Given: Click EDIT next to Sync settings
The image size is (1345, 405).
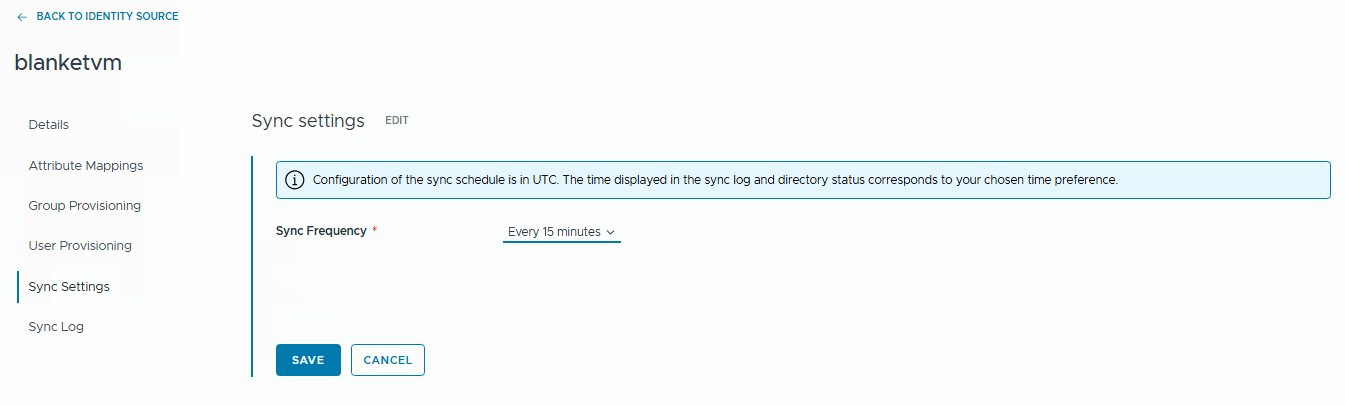Looking at the screenshot, I should pyautogui.click(x=397, y=121).
